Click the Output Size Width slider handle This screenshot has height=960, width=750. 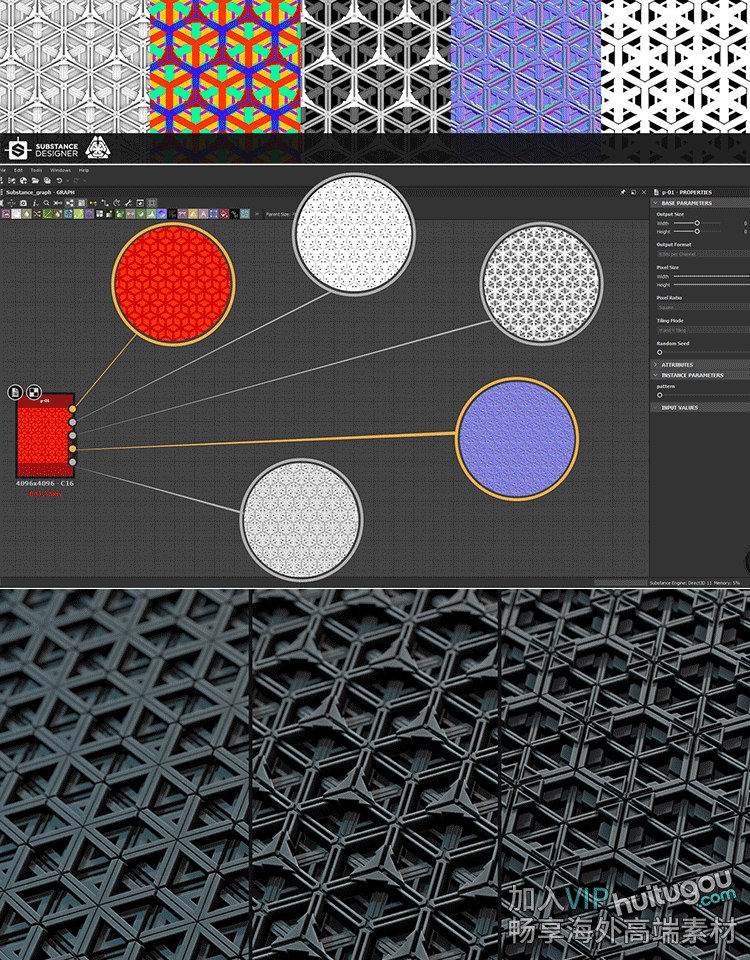tap(697, 222)
